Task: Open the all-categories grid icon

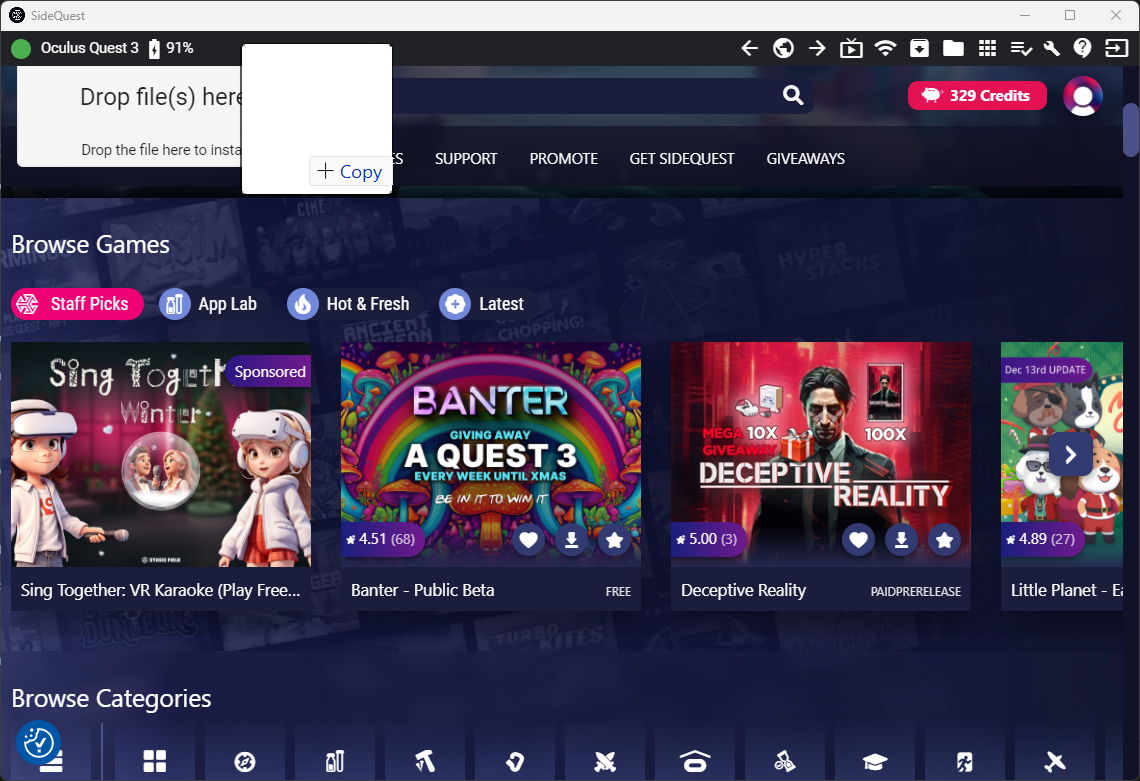Action: point(154,761)
